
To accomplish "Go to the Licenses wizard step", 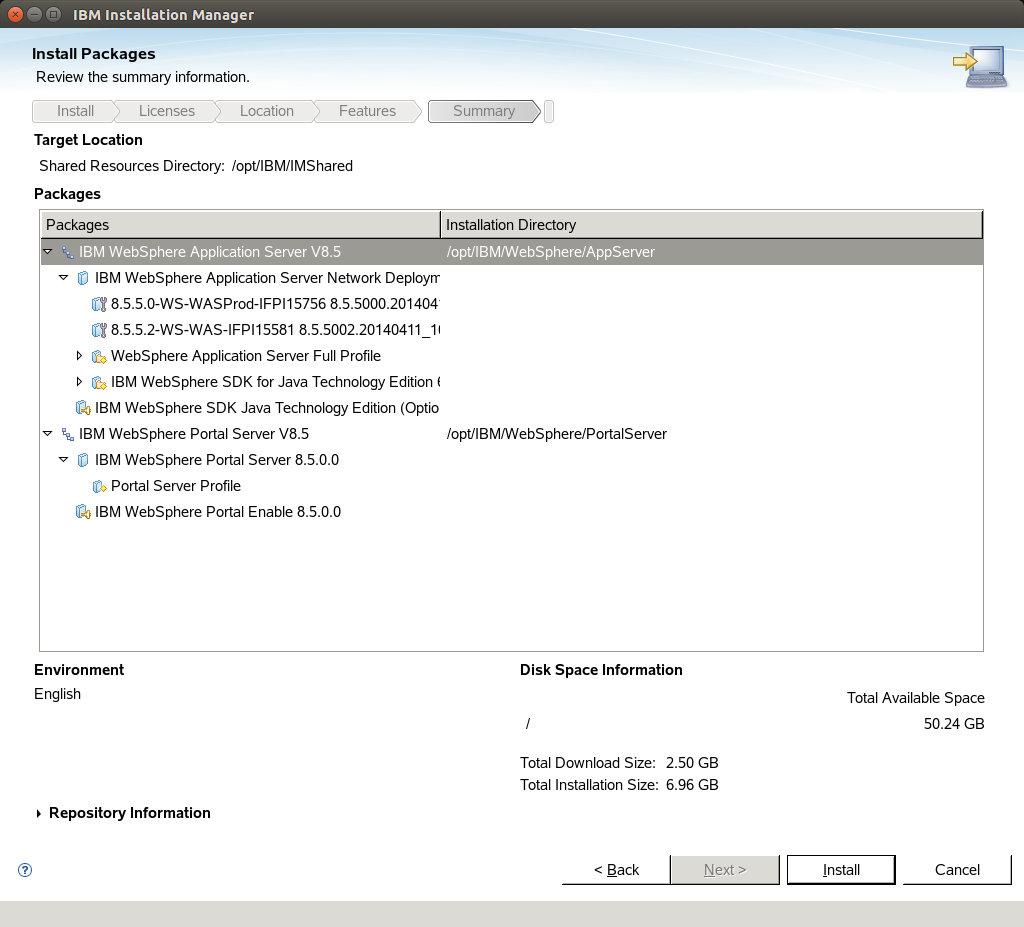I will [x=167, y=111].
